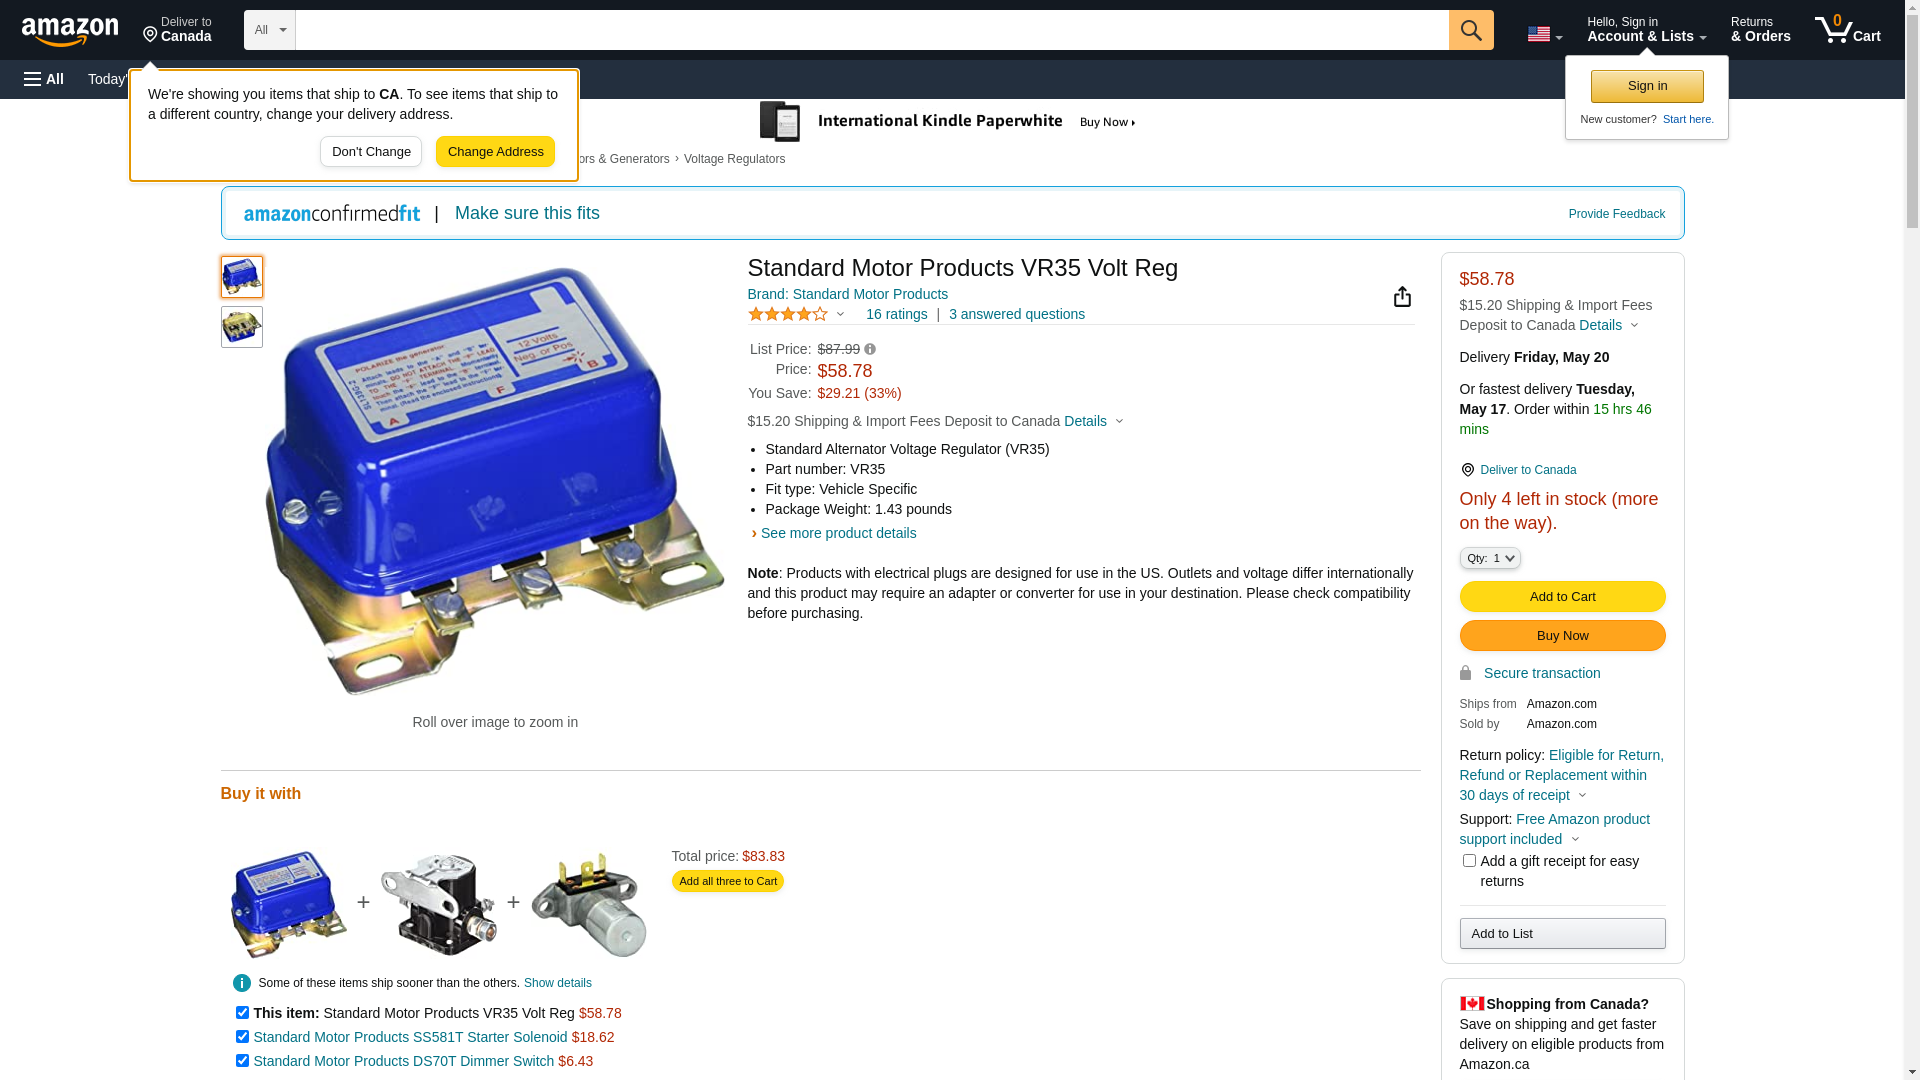Click the Change Address button
Screen dimensions: 1920x1080
click(495, 152)
